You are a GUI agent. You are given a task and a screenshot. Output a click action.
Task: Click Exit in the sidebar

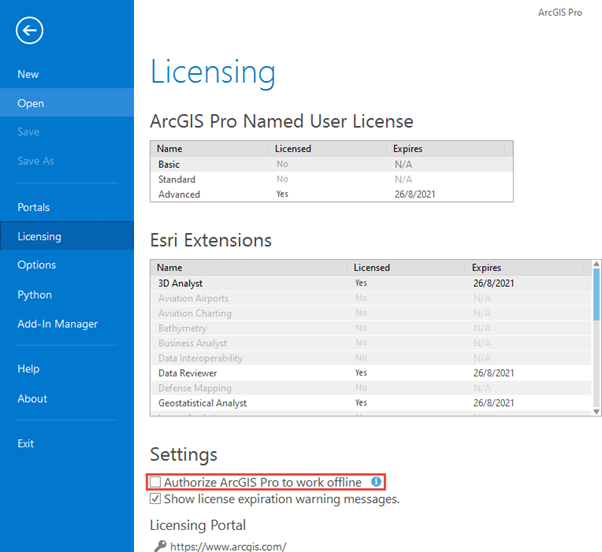tap(67, 443)
